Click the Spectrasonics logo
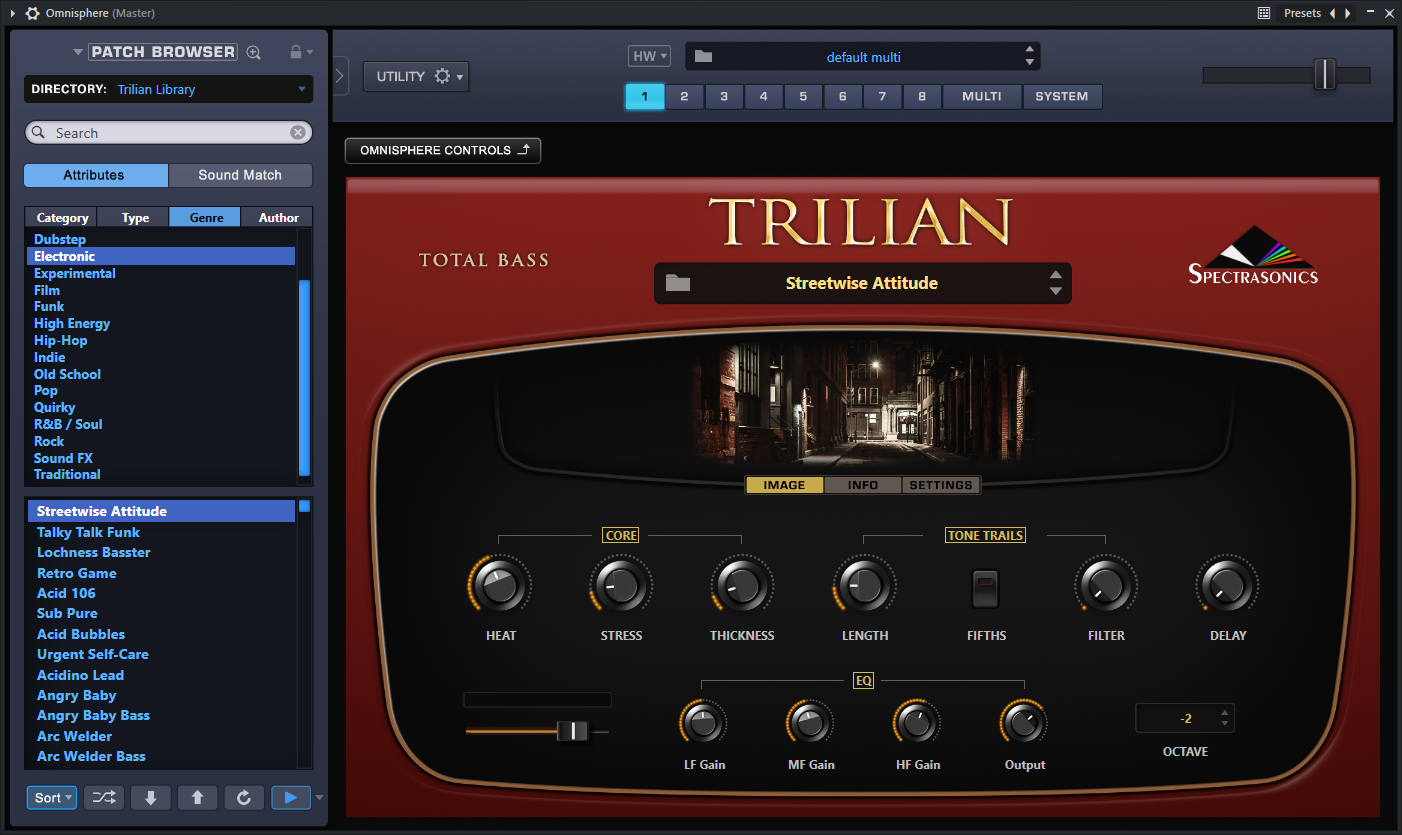Screen dimensions: 1402x835 (x=1253, y=256)
